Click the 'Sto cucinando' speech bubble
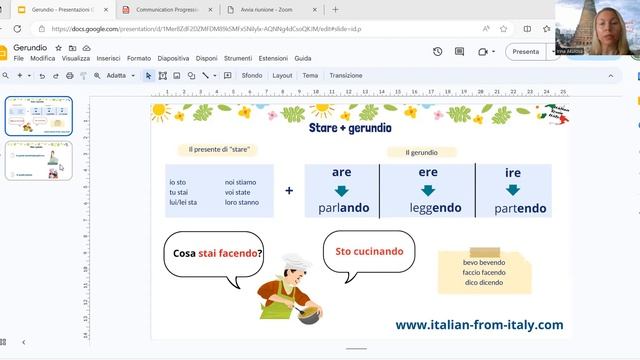The height and width of the screenshot is (360, 640). 369,256
